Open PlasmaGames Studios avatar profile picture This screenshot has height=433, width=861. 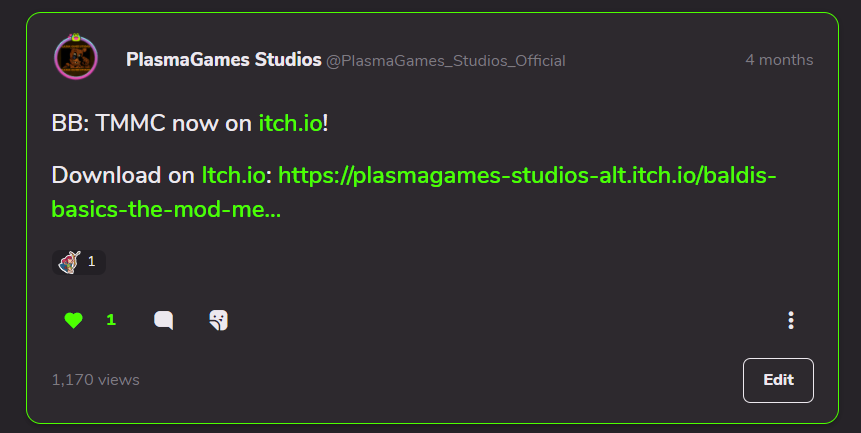coord(76,58)
